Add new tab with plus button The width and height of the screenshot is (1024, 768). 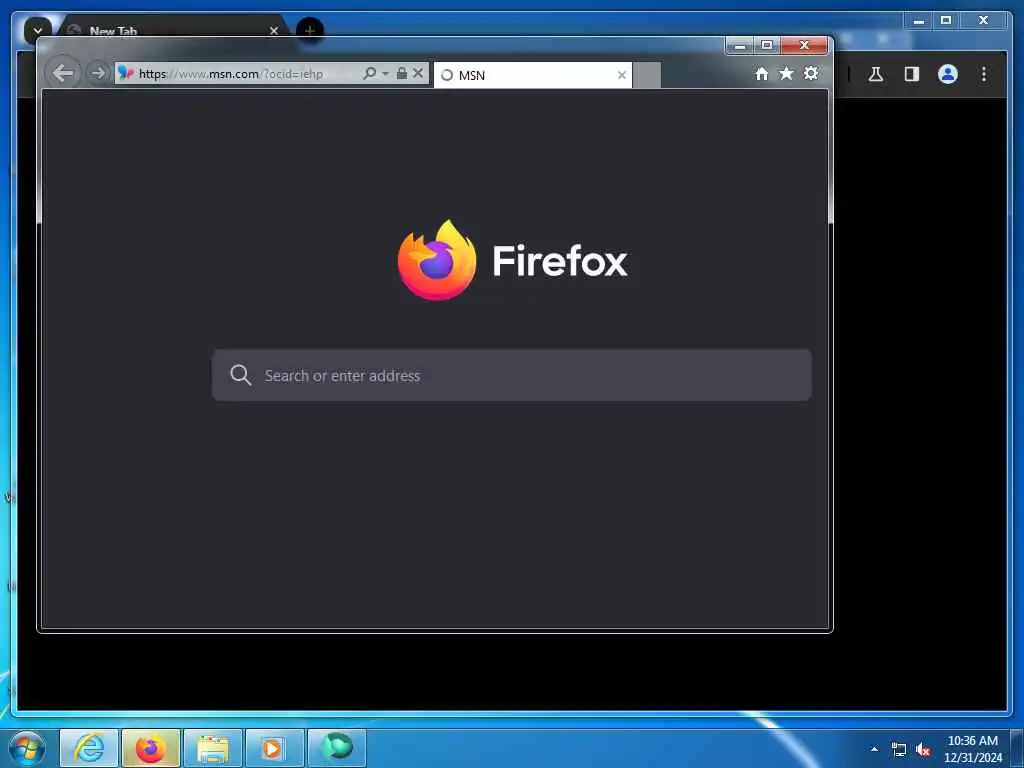point(310,30)
